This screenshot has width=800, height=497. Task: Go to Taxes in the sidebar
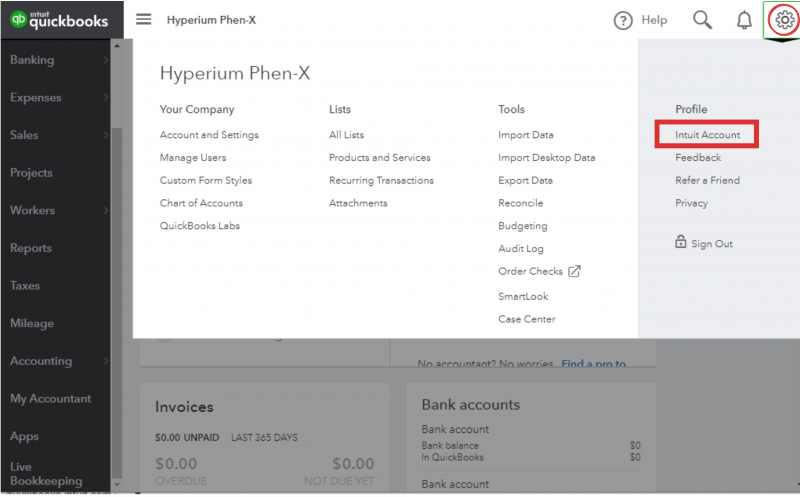coord(24,286)
